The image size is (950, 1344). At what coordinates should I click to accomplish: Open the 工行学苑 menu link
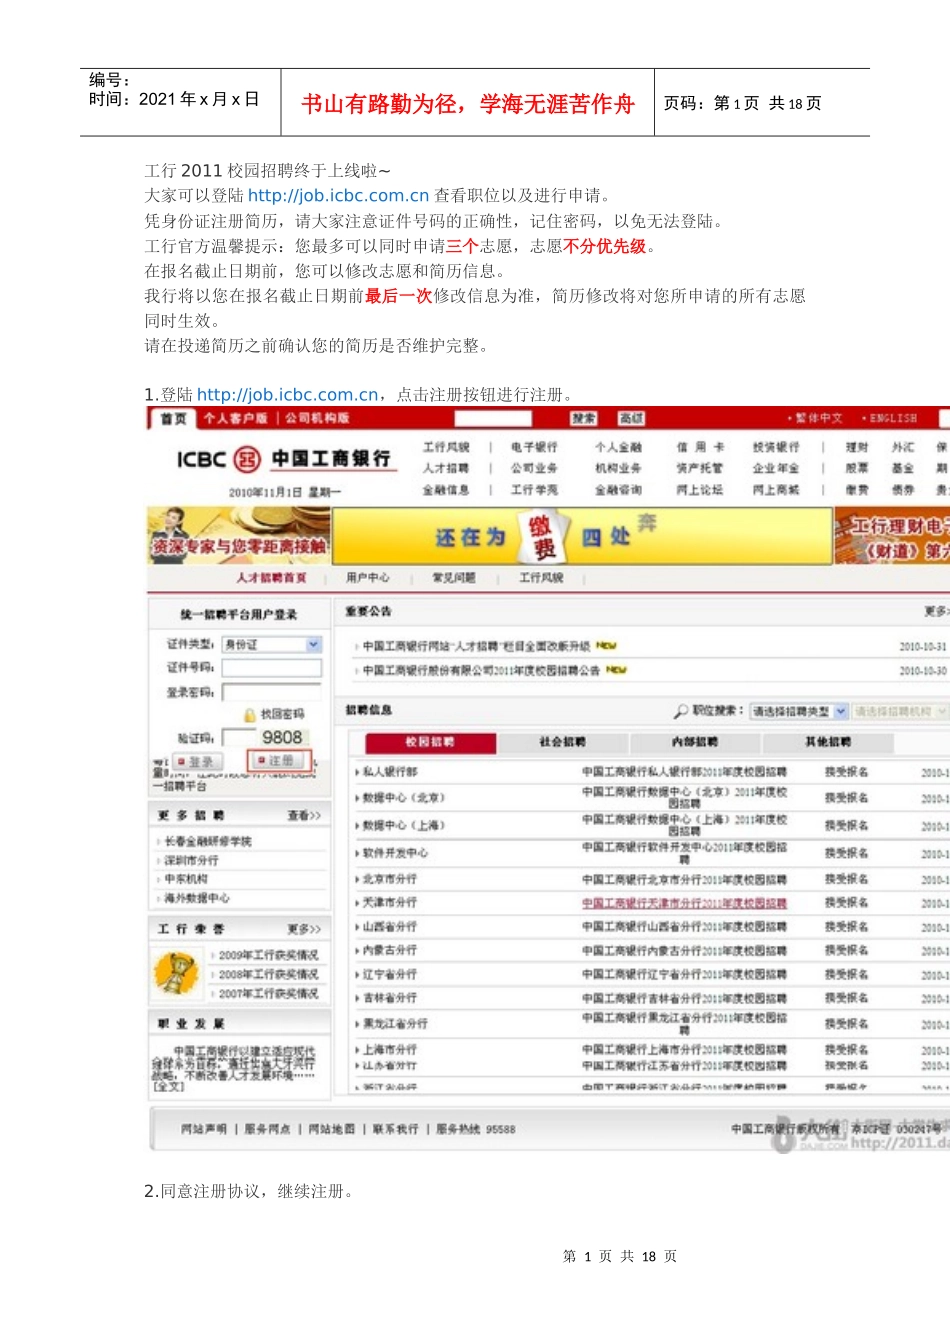(x=534, y=490)
